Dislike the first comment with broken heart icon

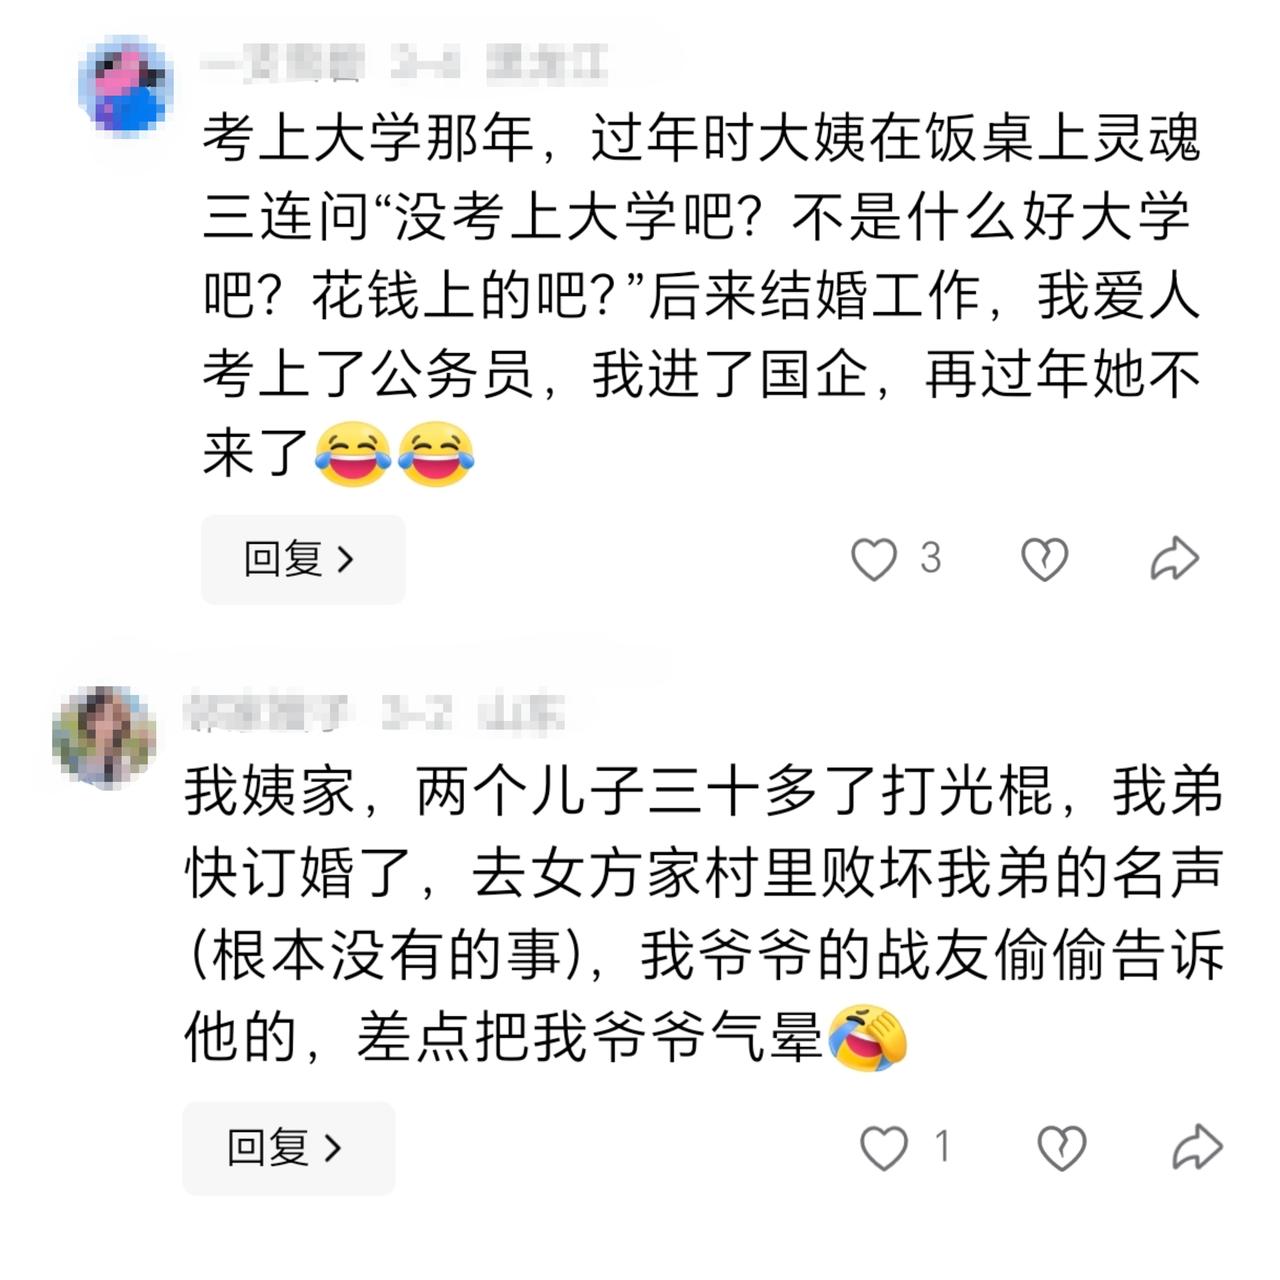(1044, 559)
